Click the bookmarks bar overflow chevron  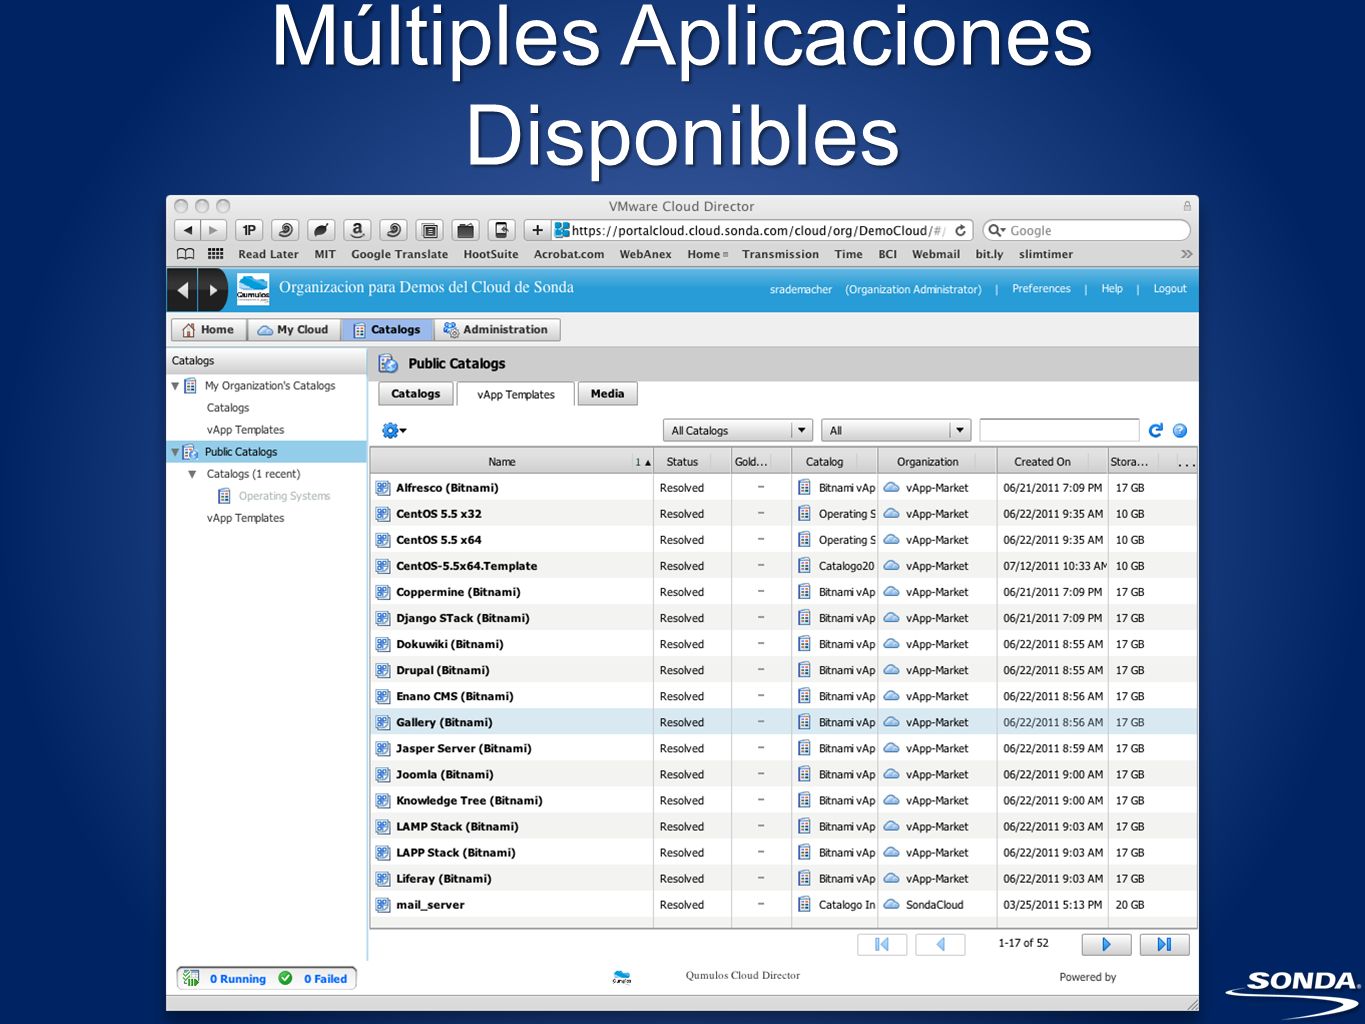pyautogui.click(x=1186, y=254)
